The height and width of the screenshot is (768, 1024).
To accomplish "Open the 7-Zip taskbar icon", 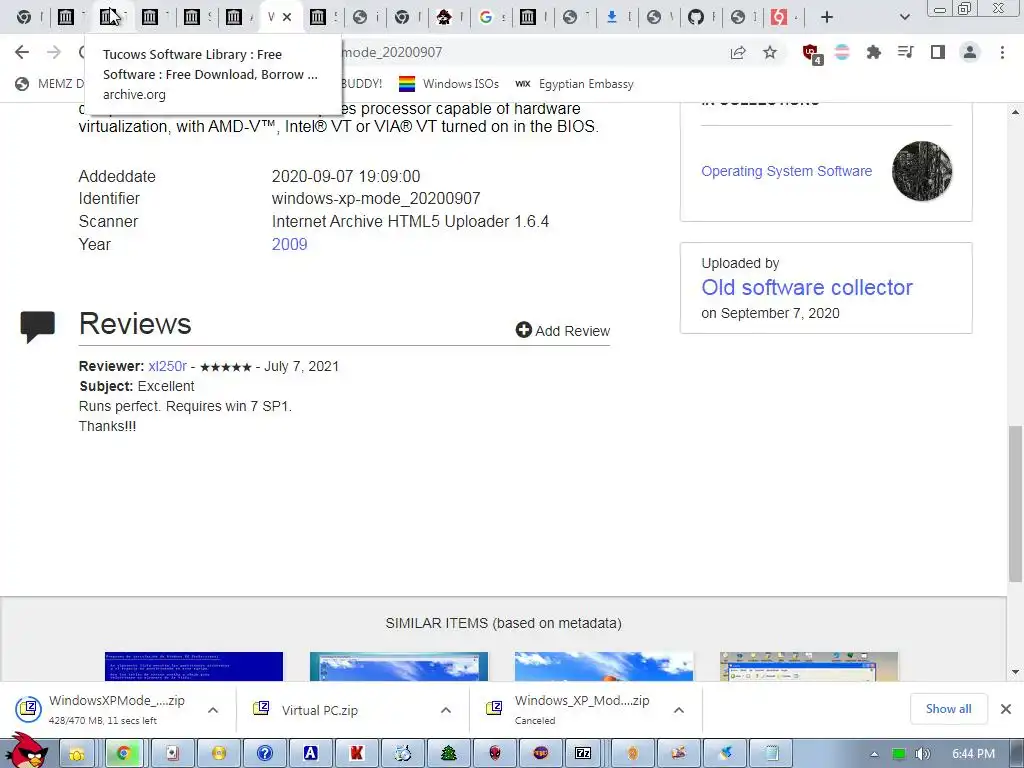I will click(x=583, y=754).
